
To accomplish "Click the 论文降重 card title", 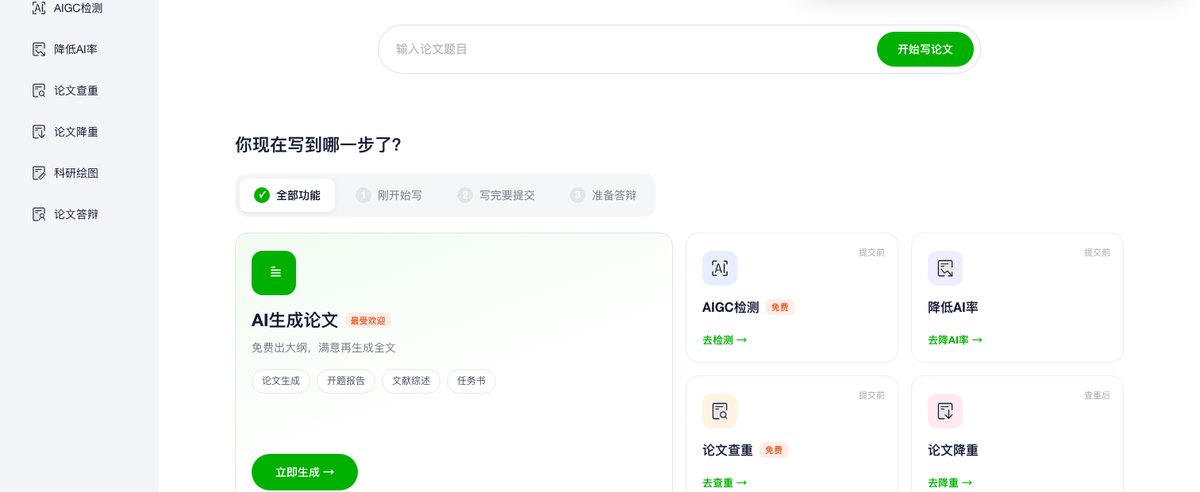I will (953, 450).
